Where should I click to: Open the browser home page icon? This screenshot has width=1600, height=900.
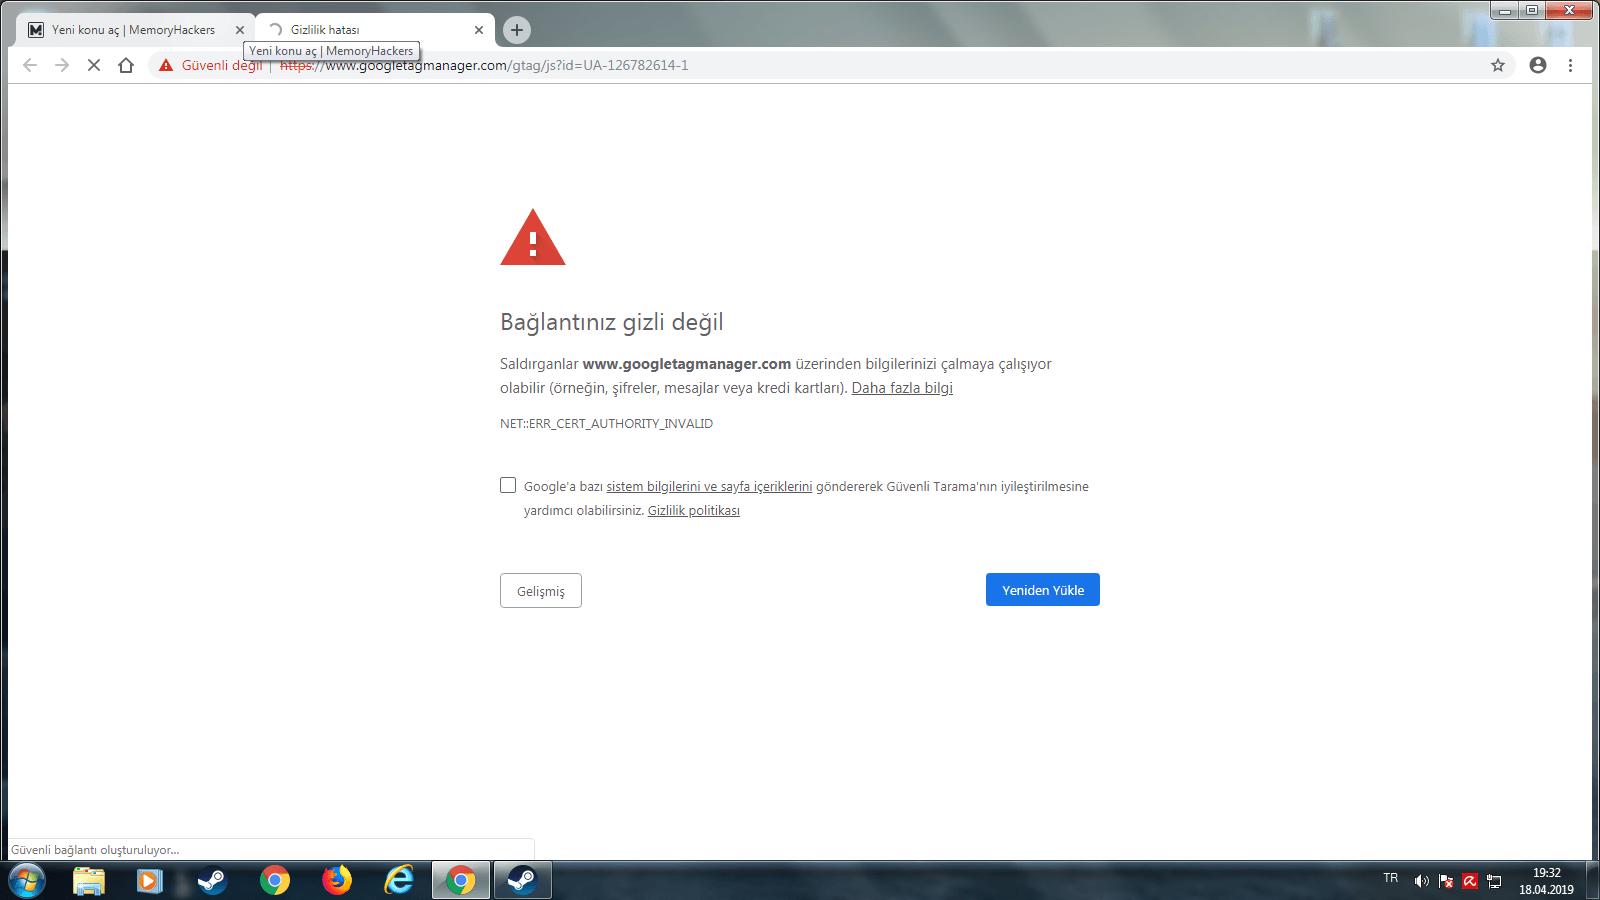pyautogui.click(x=126, y=65)
